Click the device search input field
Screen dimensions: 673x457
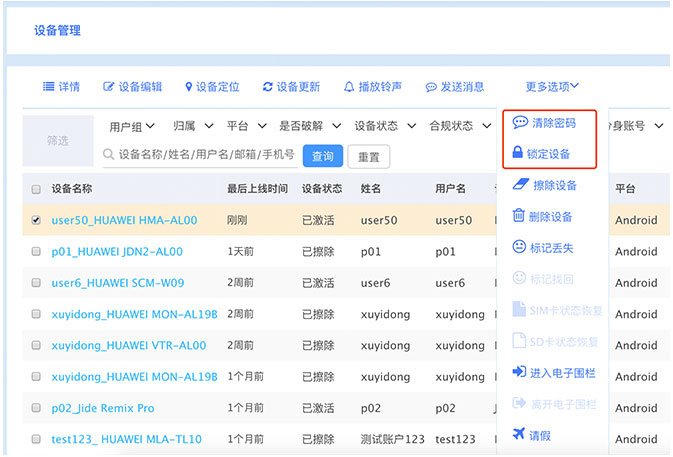pos(205,155)
